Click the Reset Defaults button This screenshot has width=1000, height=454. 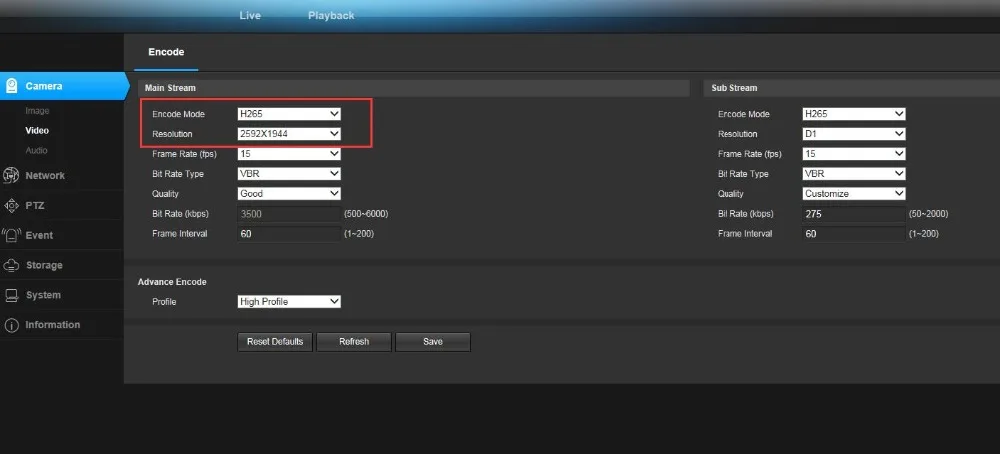tap(275, 342)
